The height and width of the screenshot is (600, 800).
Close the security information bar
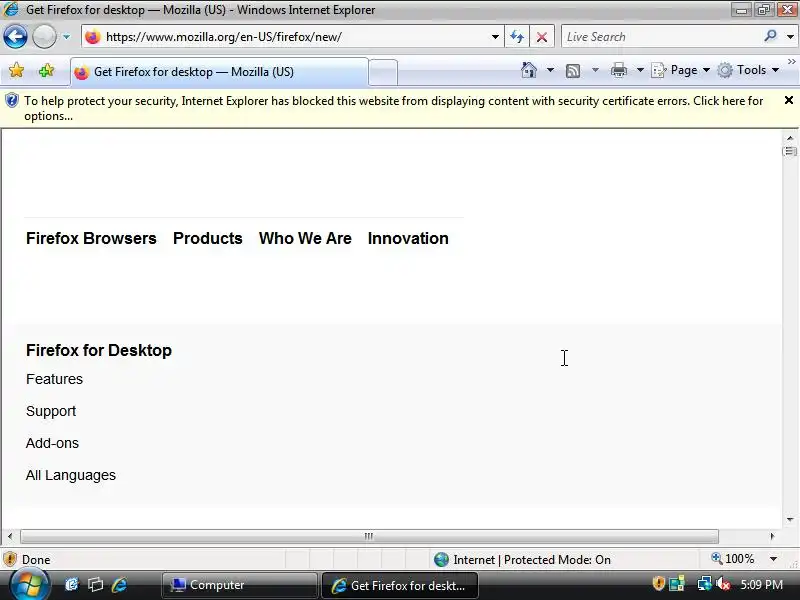tap(789, 101)
